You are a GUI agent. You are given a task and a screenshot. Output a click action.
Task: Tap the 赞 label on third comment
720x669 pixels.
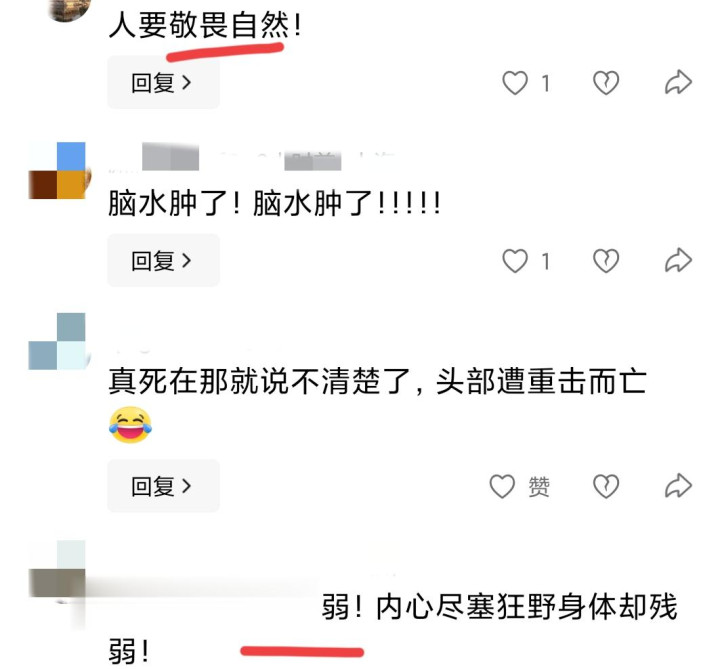click(x=539, y=486)
